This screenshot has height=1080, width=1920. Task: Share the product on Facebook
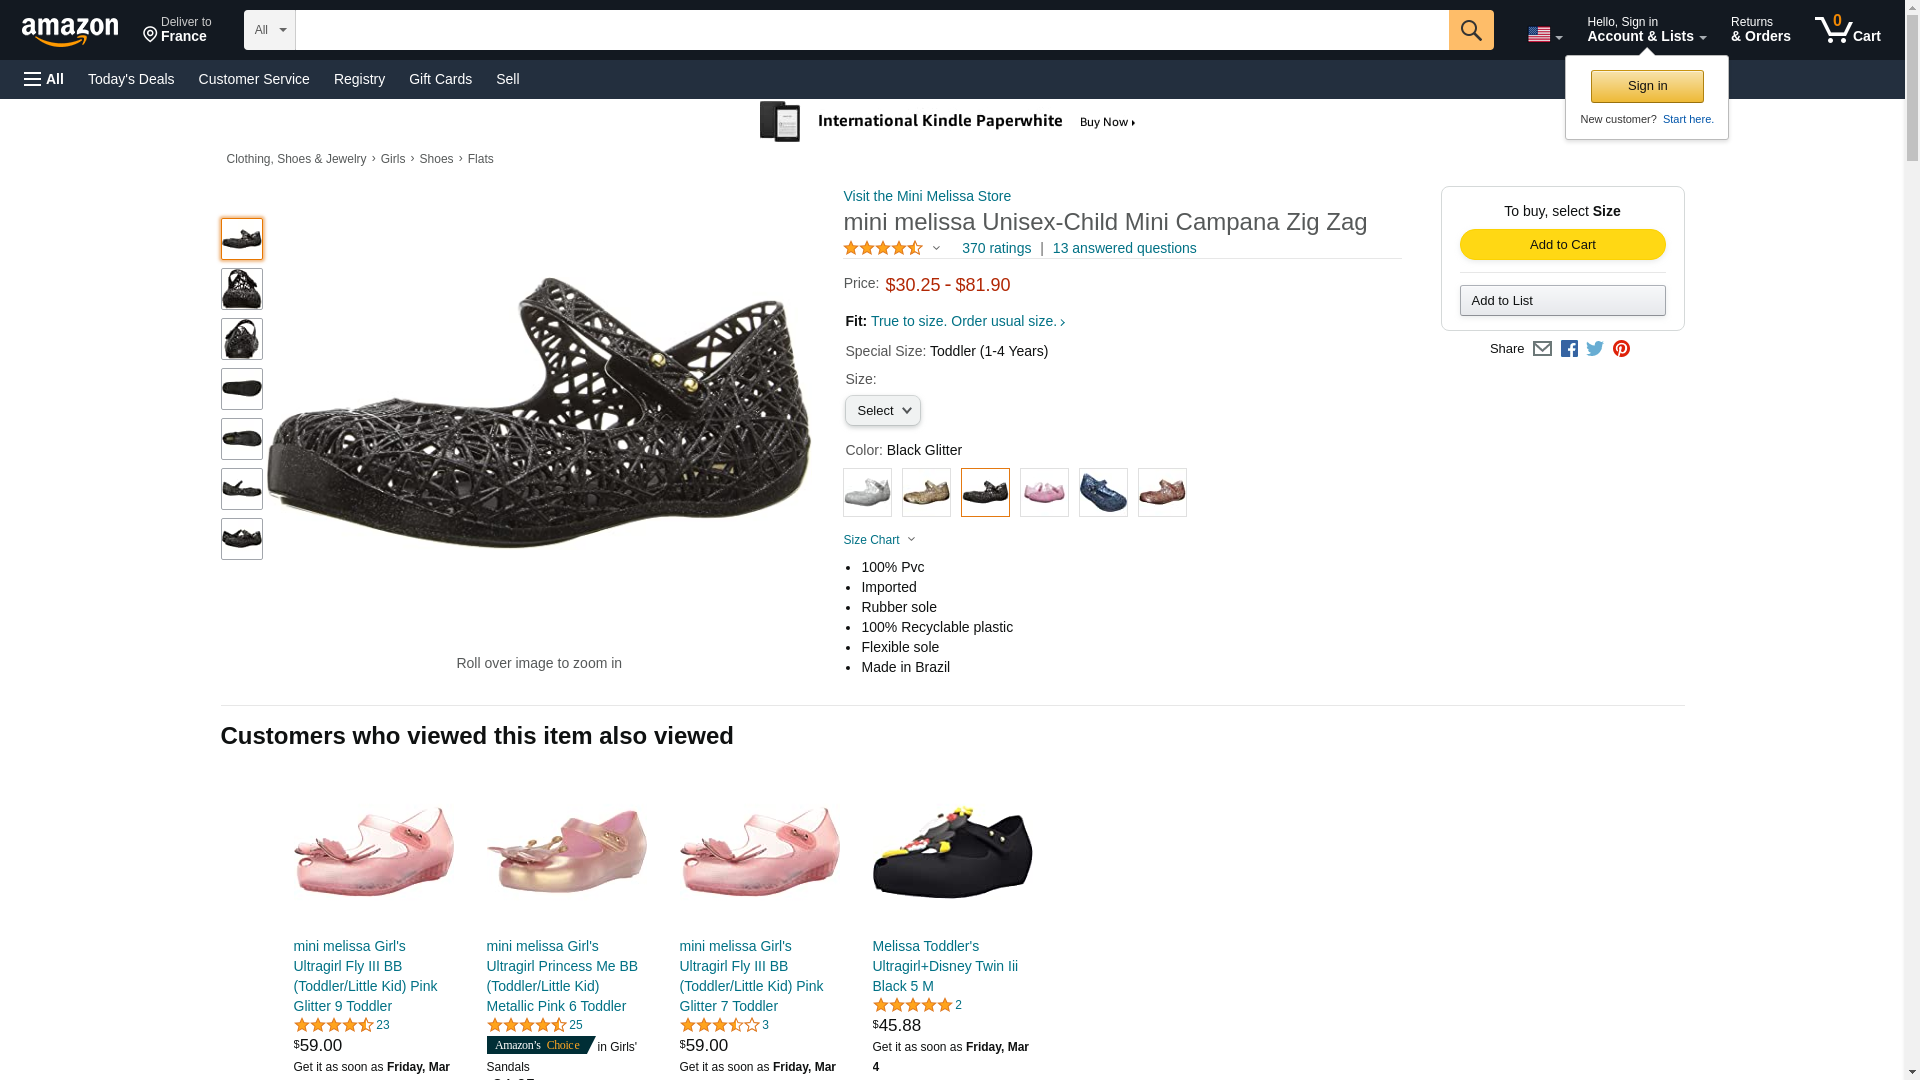click(x=1569, y=349)
